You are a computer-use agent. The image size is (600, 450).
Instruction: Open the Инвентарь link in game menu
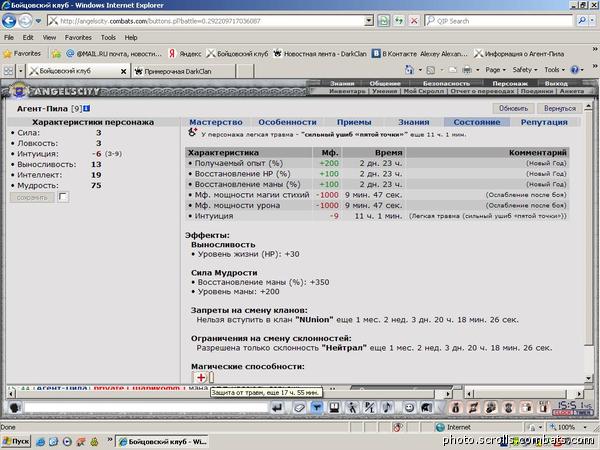click(x=347, y=91)
